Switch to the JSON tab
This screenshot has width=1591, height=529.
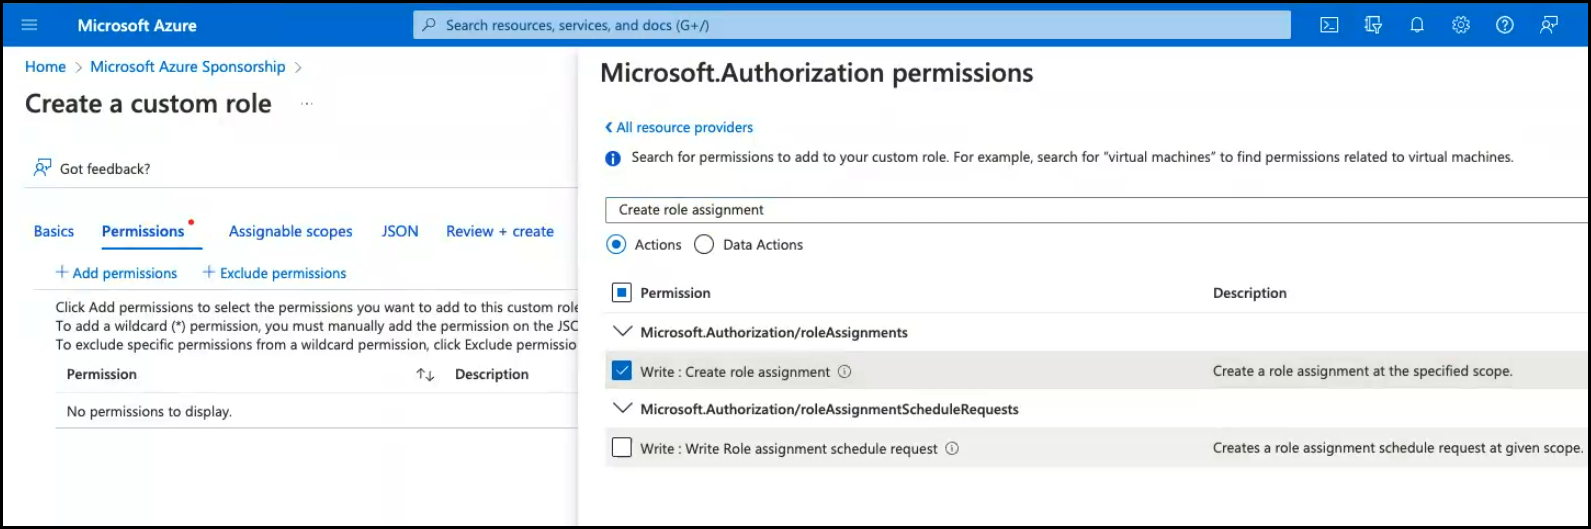click(400, 231)
